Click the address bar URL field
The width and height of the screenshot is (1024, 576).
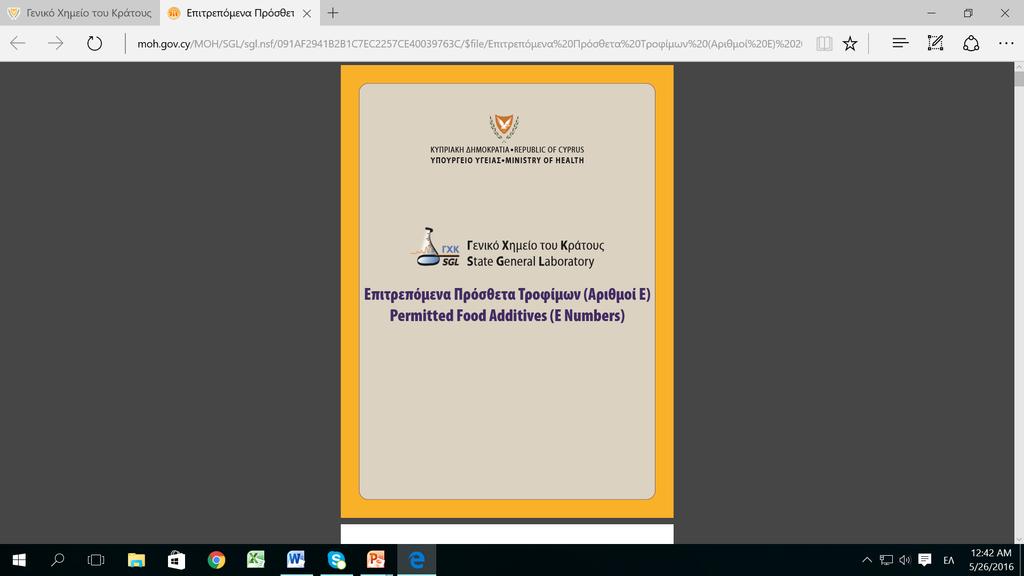[x=469, y=44]
